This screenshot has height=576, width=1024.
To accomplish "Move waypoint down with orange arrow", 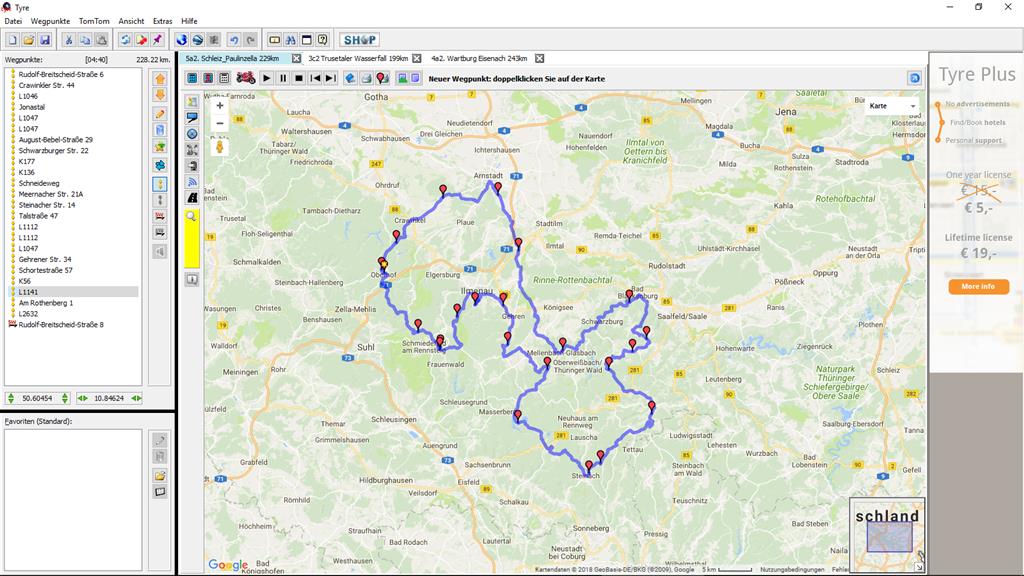I will tap(160, 95).
